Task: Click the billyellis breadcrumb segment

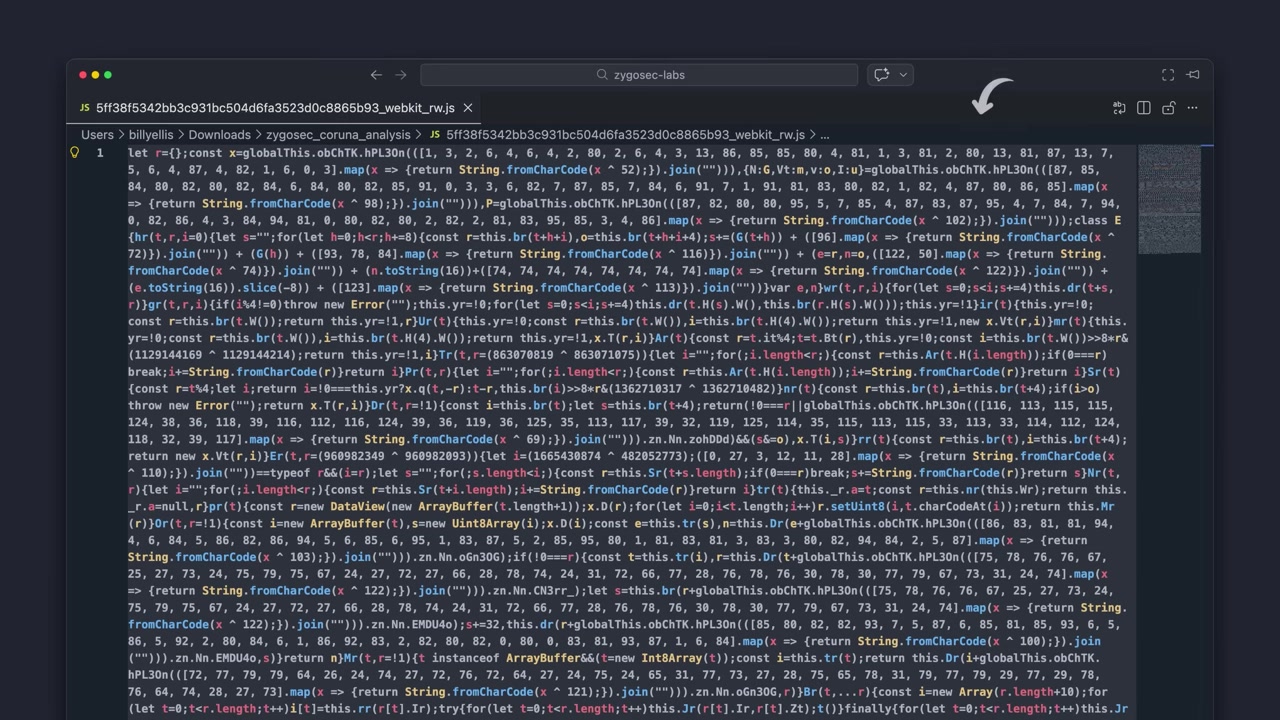Action: tap(152, 135)
